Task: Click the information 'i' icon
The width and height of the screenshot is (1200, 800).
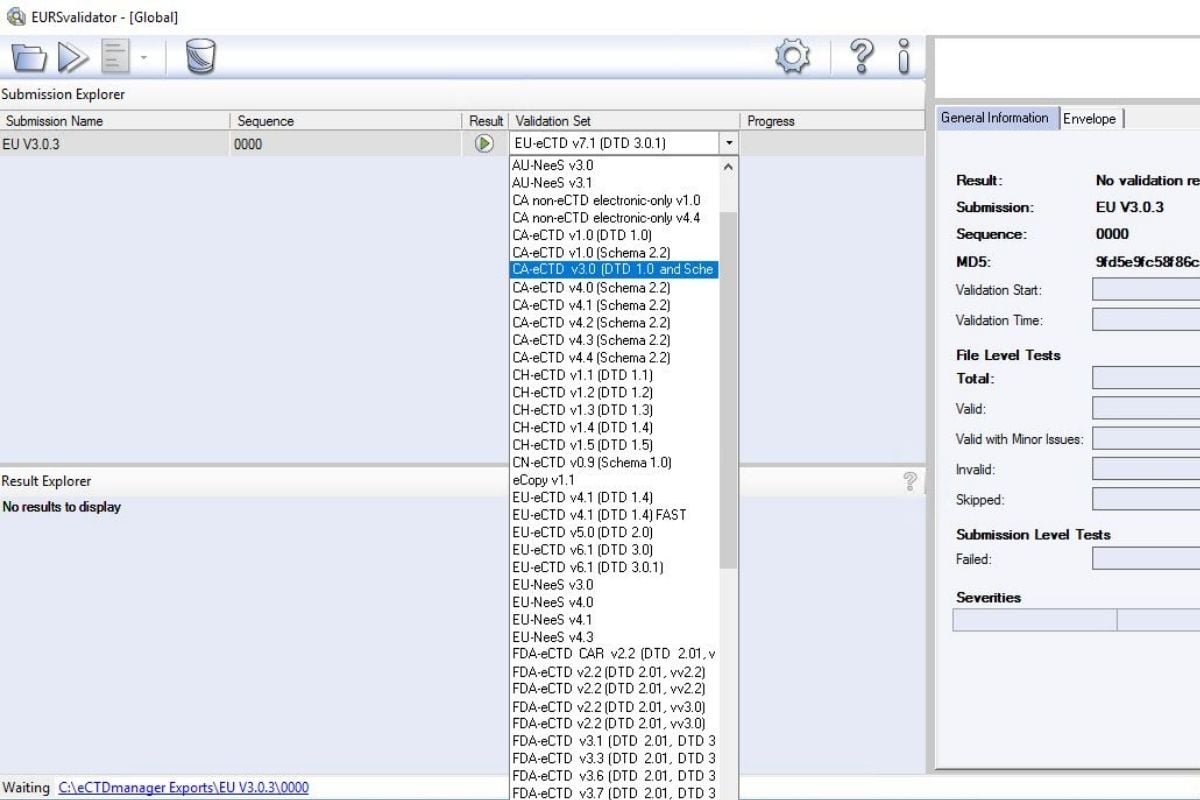Action: (x=904, y=57)
